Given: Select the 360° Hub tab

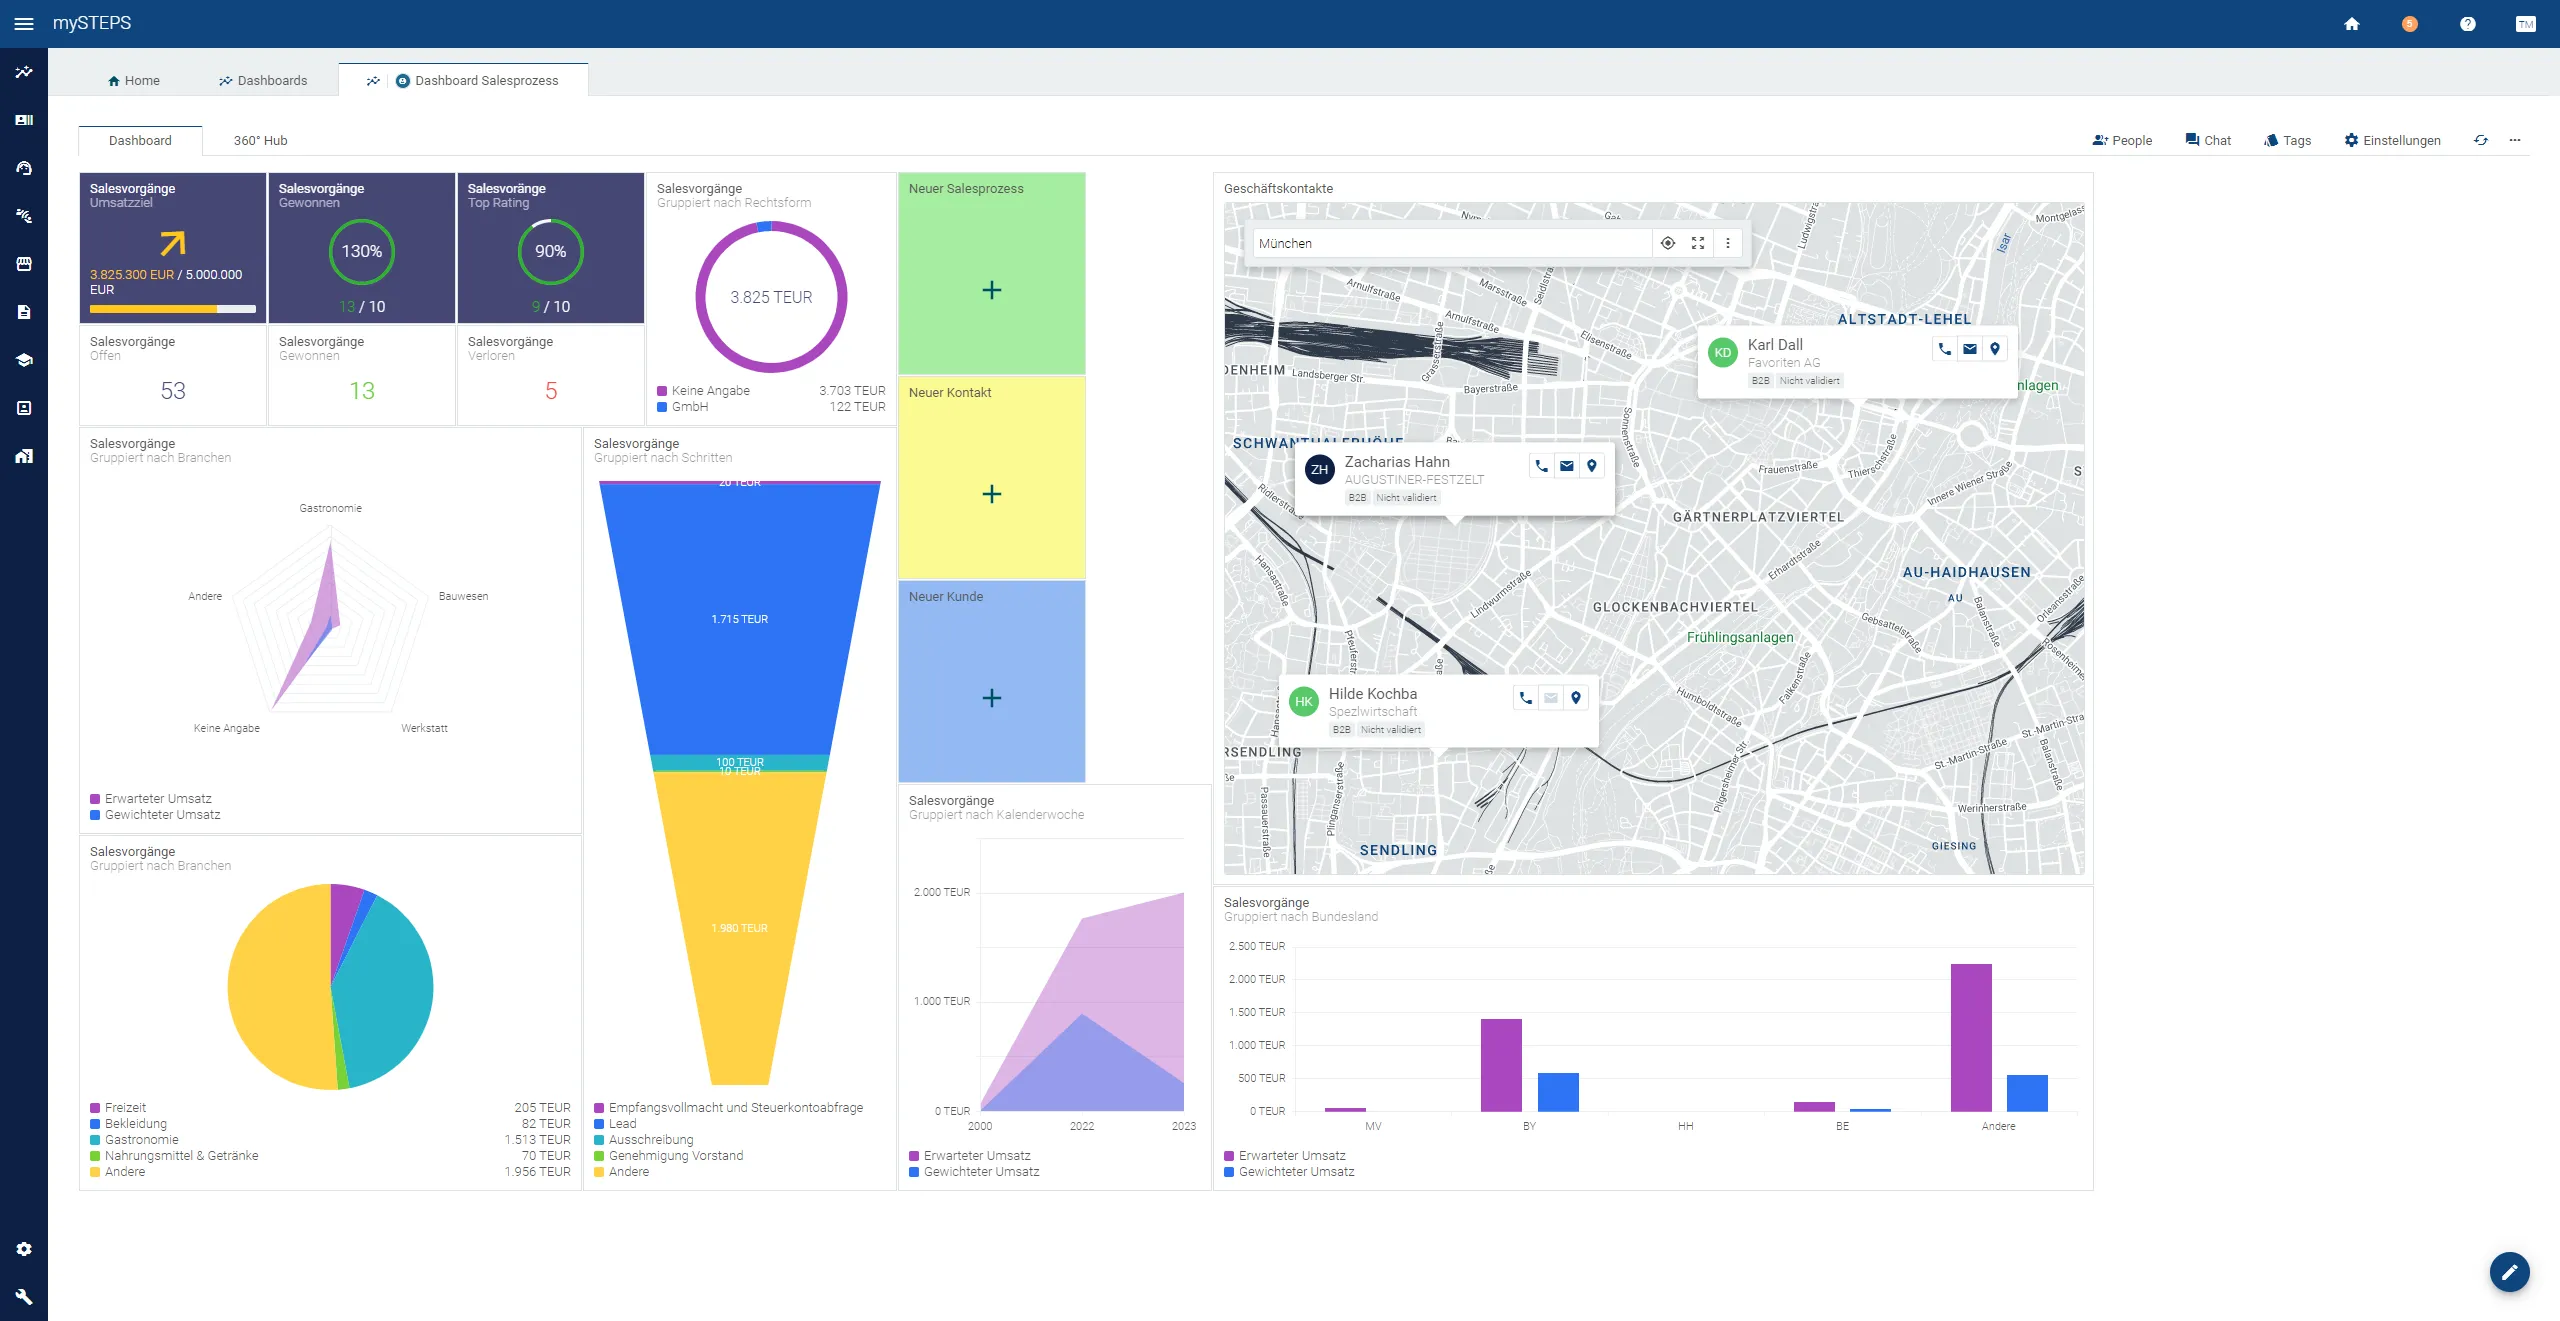Looking at the screenshot, I should coord(260,140).
